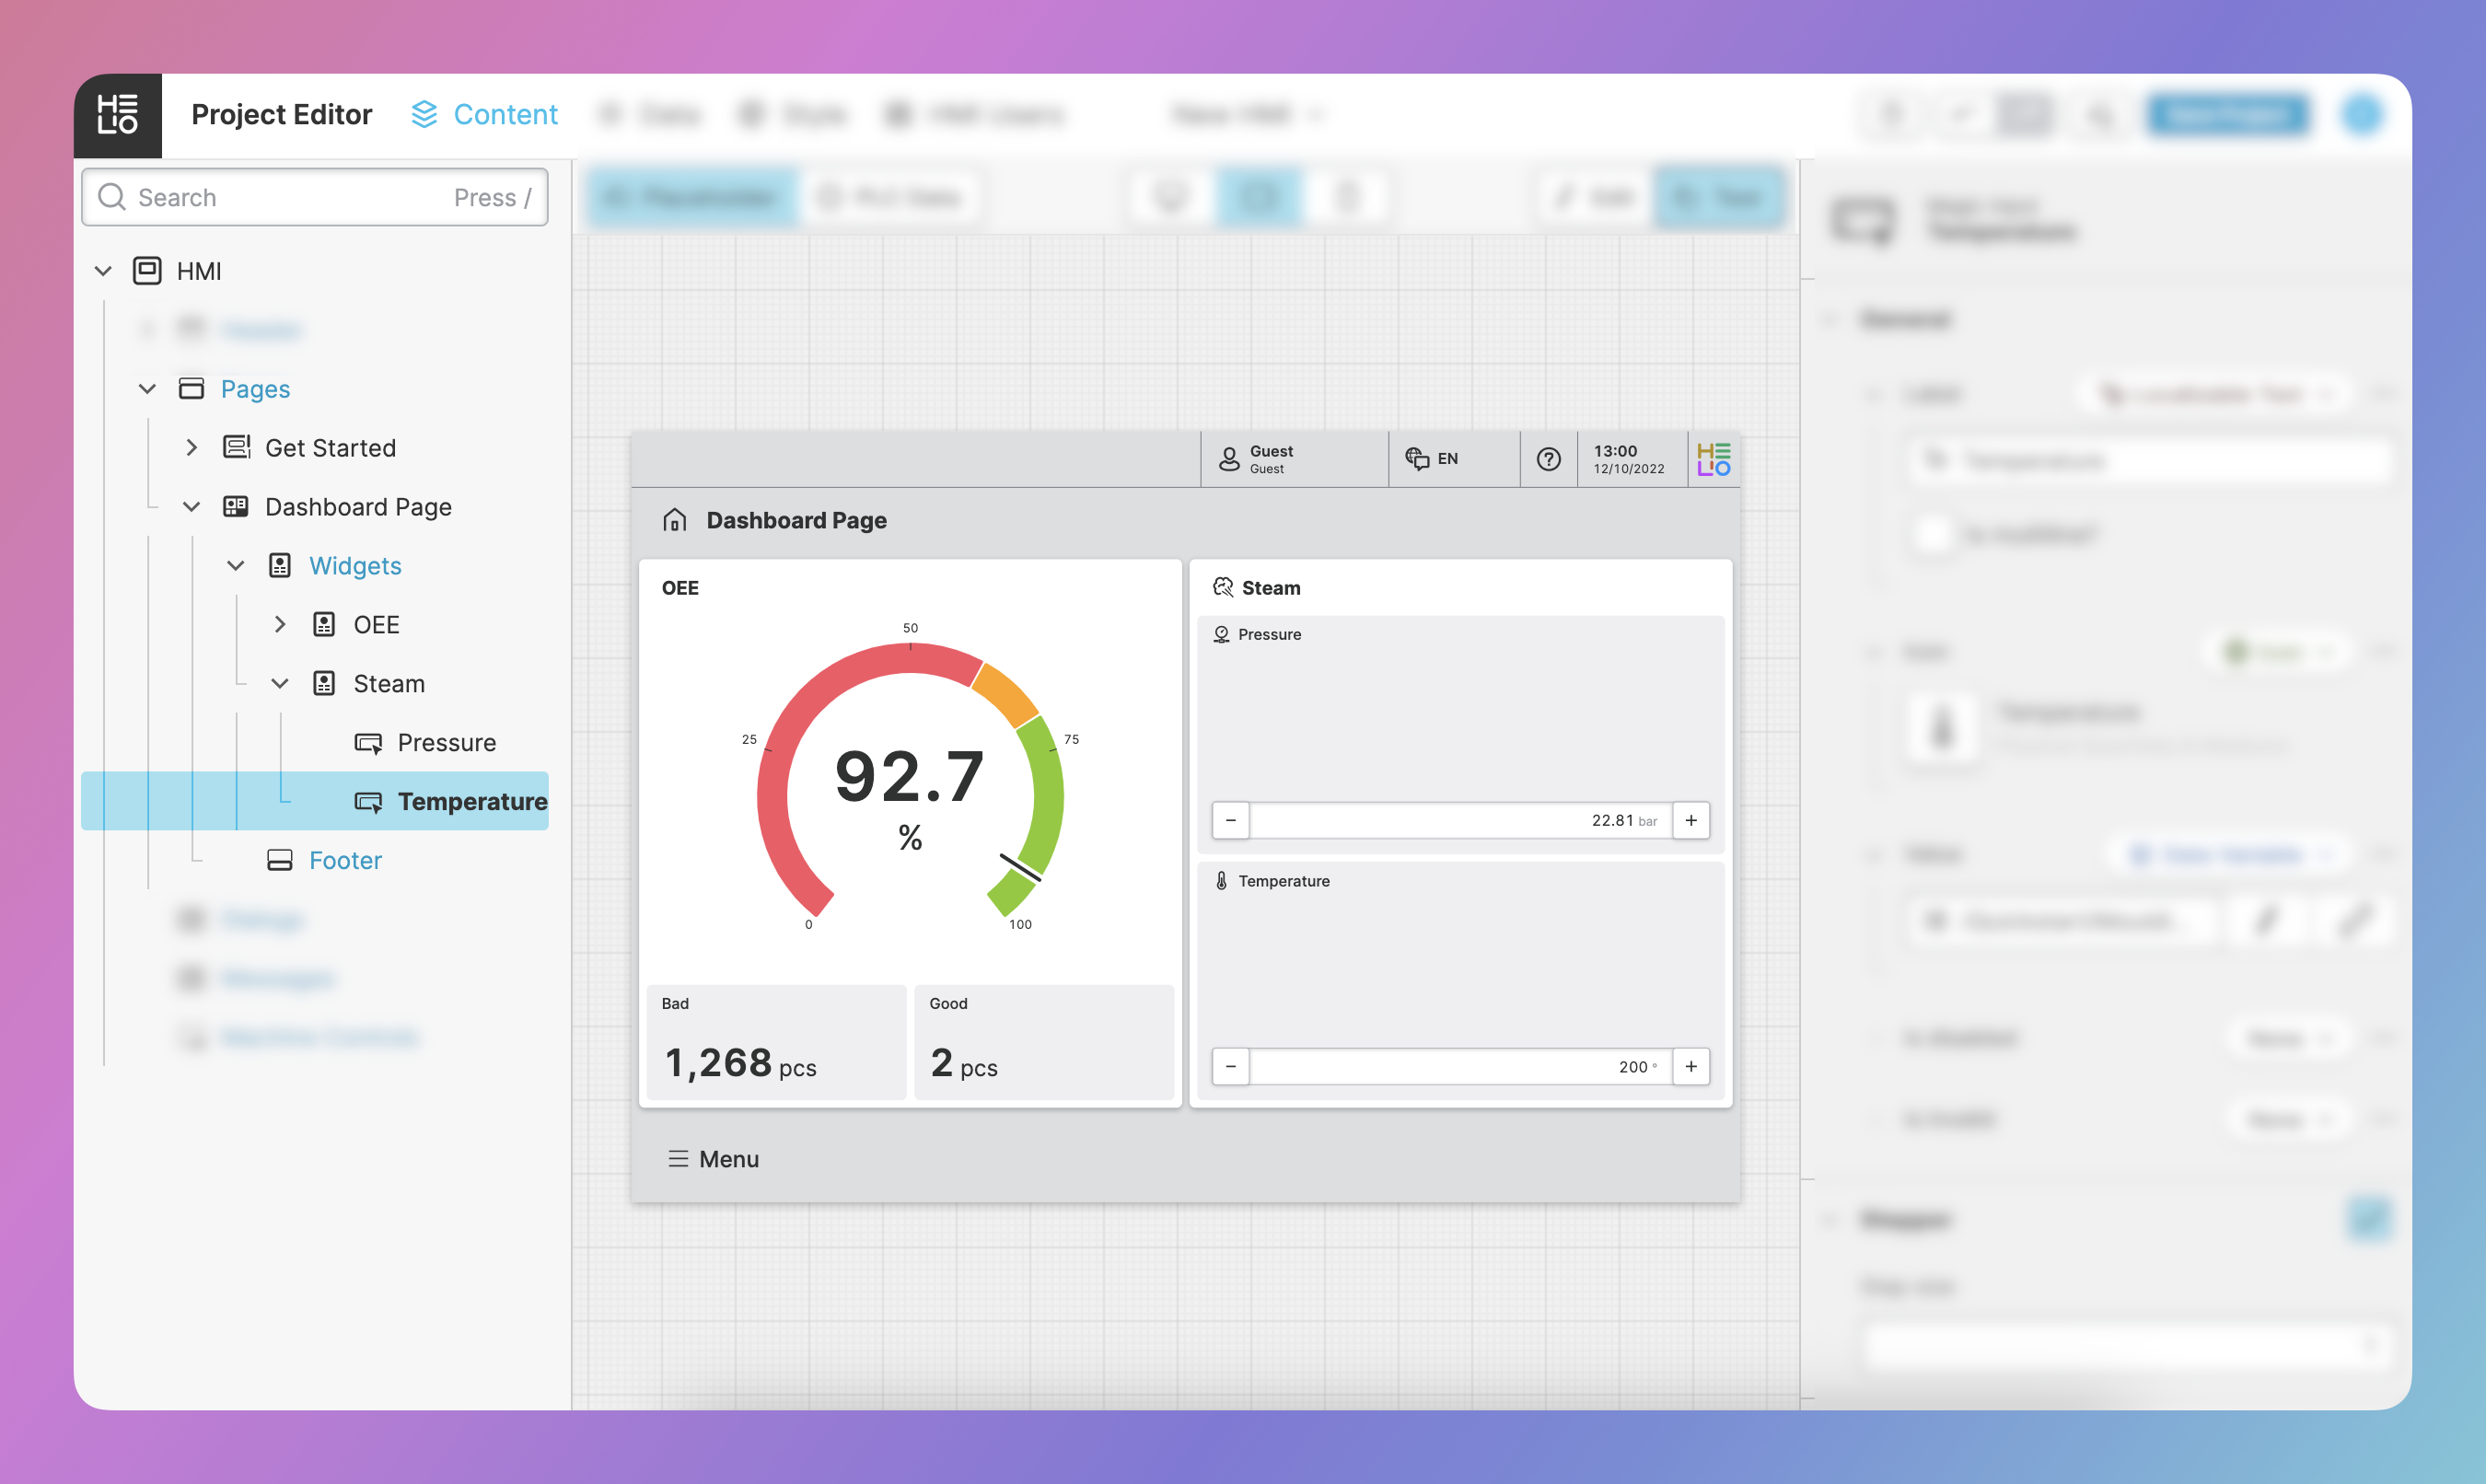The width and height of the screenshot is (2486, 1484).
Task: Click the help question mark icon
Action: pos(1548,459)
